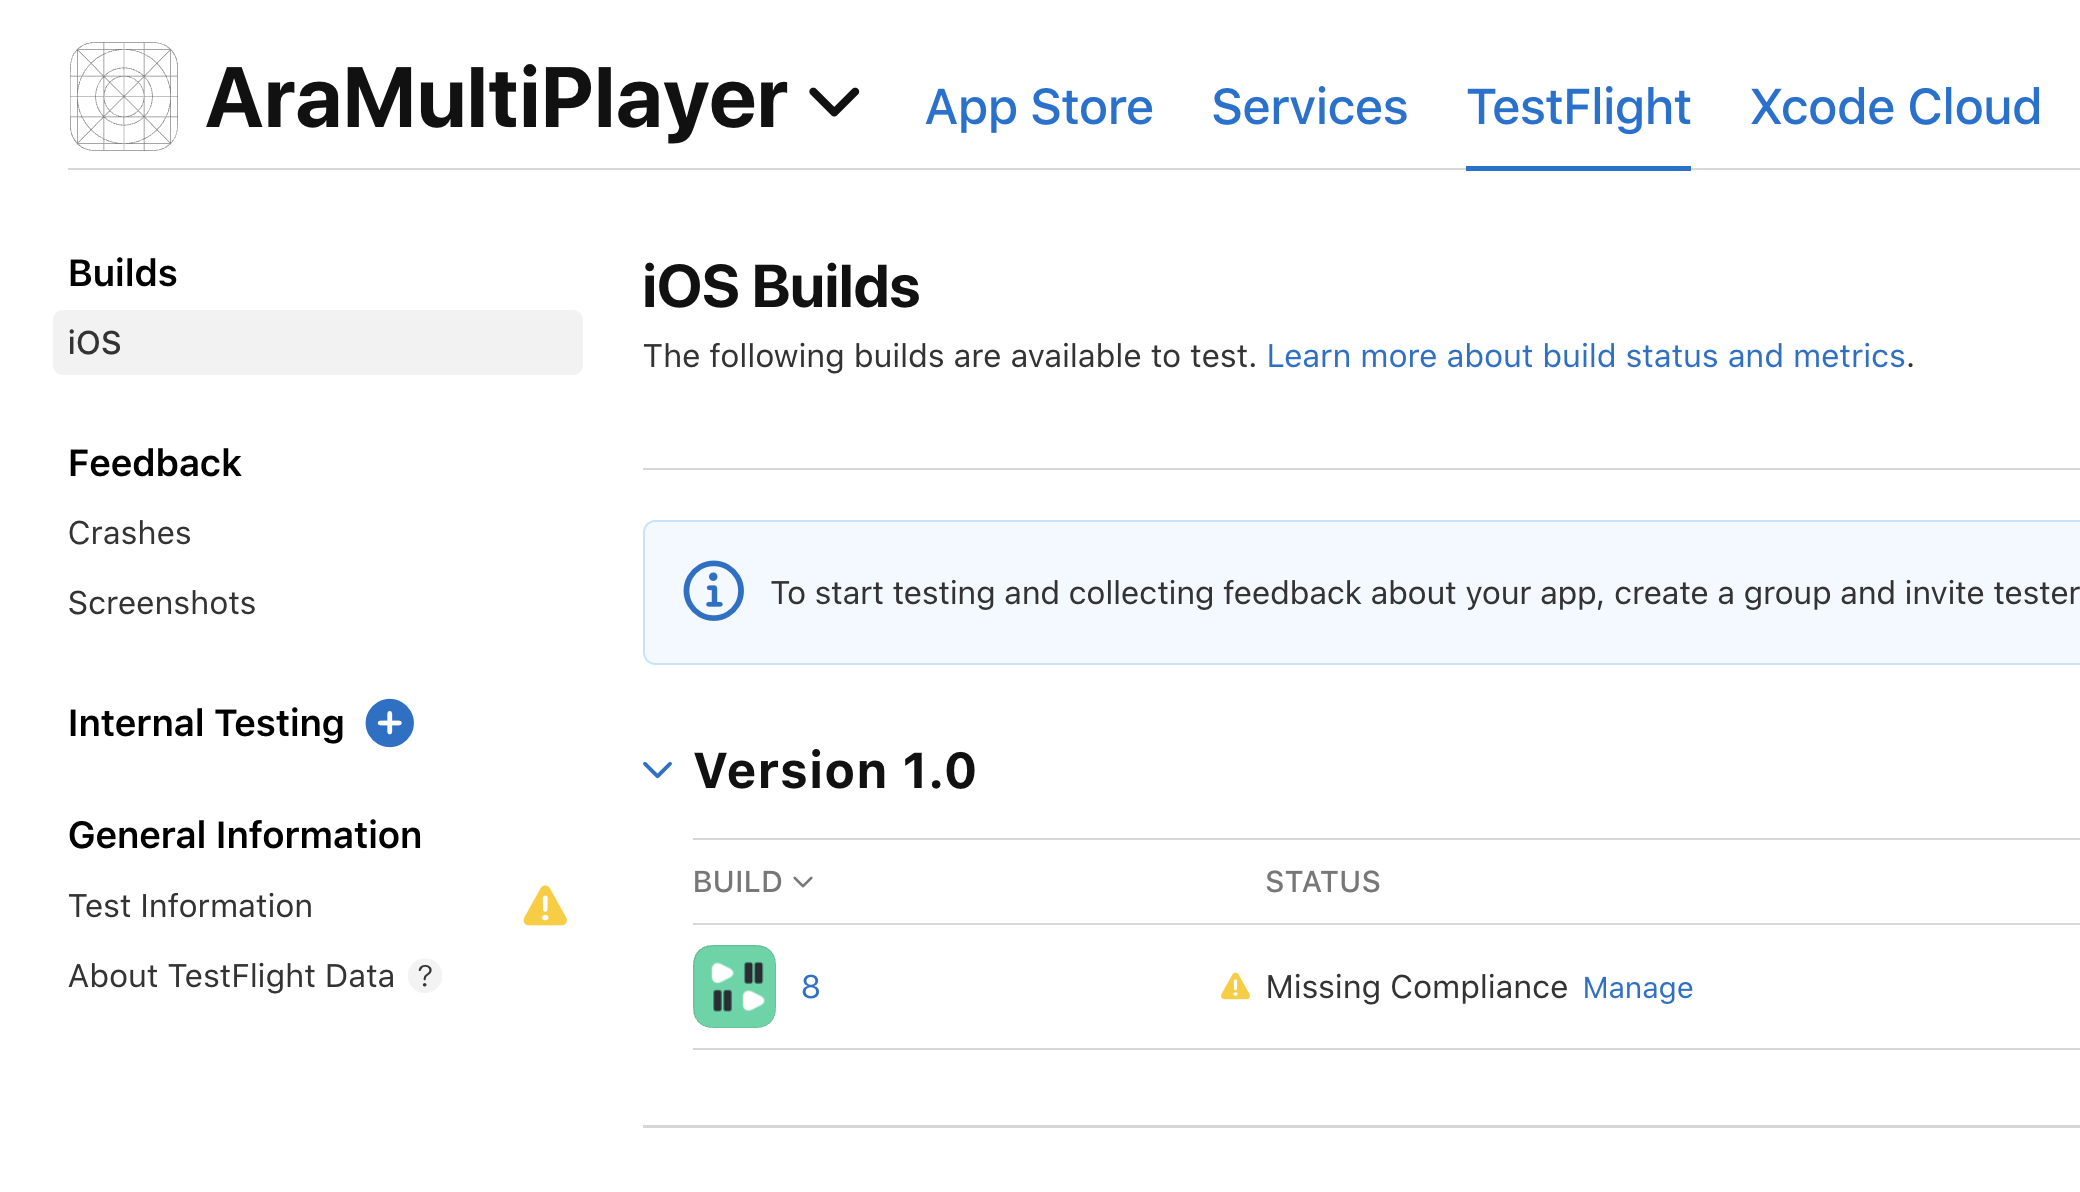Click the AraMultiPlayer placeholder app icon
Viewport: 2080px width, 1192px height.
124,97
